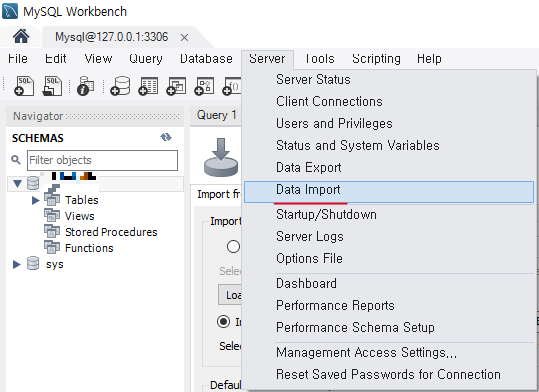The height and width of the screenshot is (392, 539).
Task: Open the Database menu
Action: [206, 59]
